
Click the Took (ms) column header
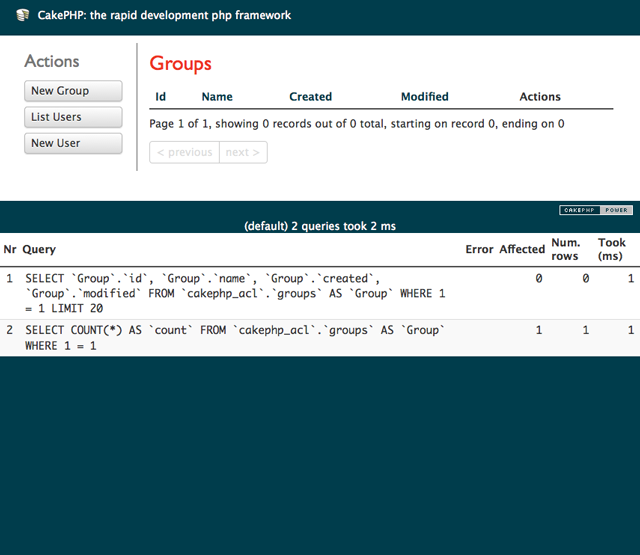click(612, 249)
